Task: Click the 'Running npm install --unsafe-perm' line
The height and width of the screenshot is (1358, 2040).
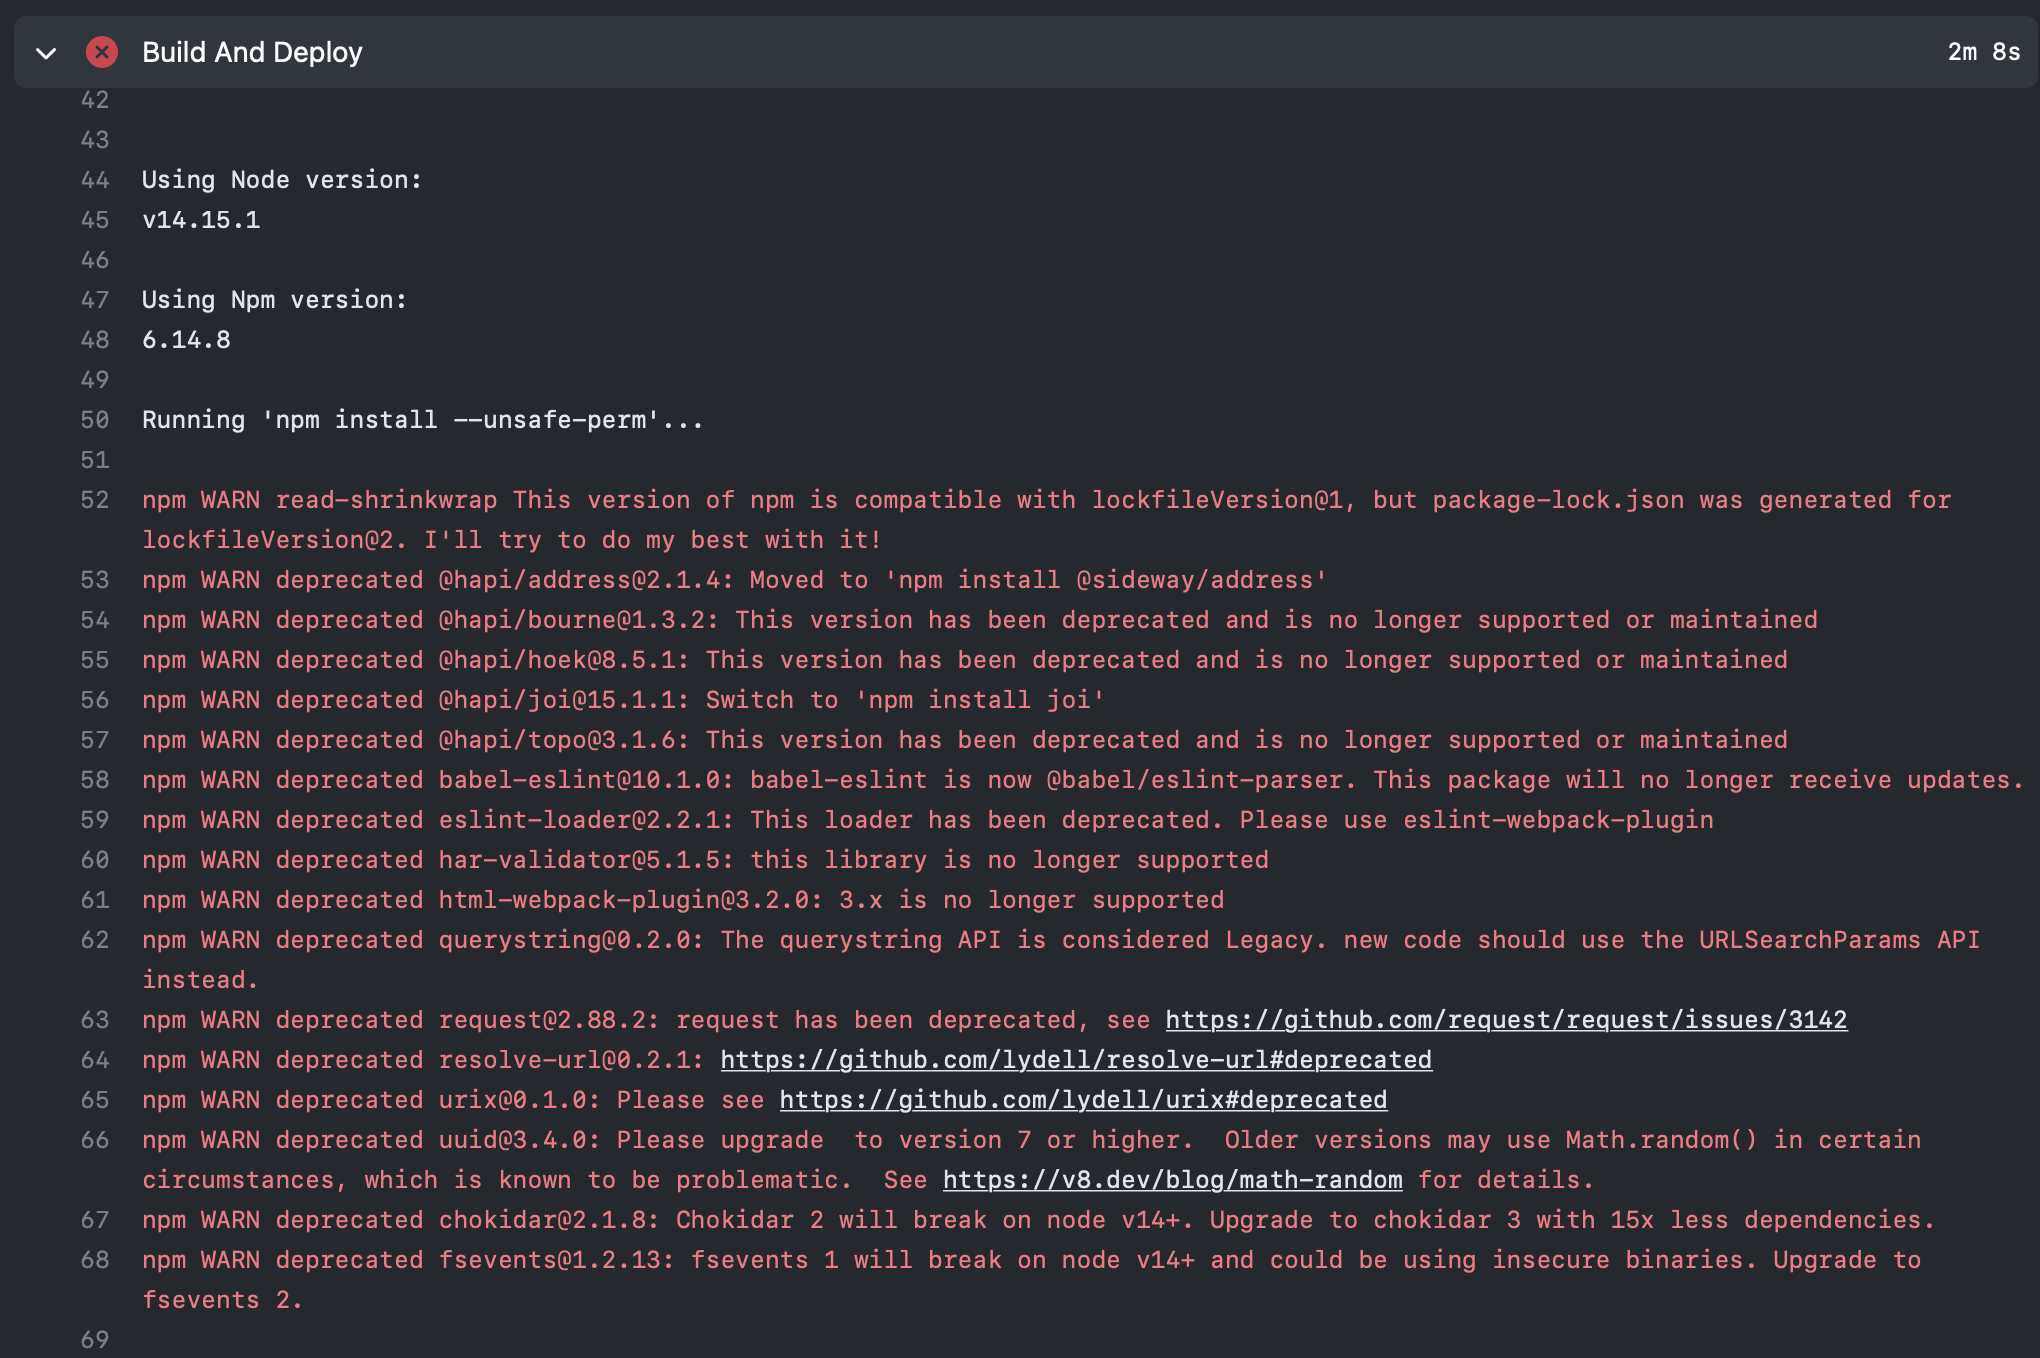Action: click(423, 420)
